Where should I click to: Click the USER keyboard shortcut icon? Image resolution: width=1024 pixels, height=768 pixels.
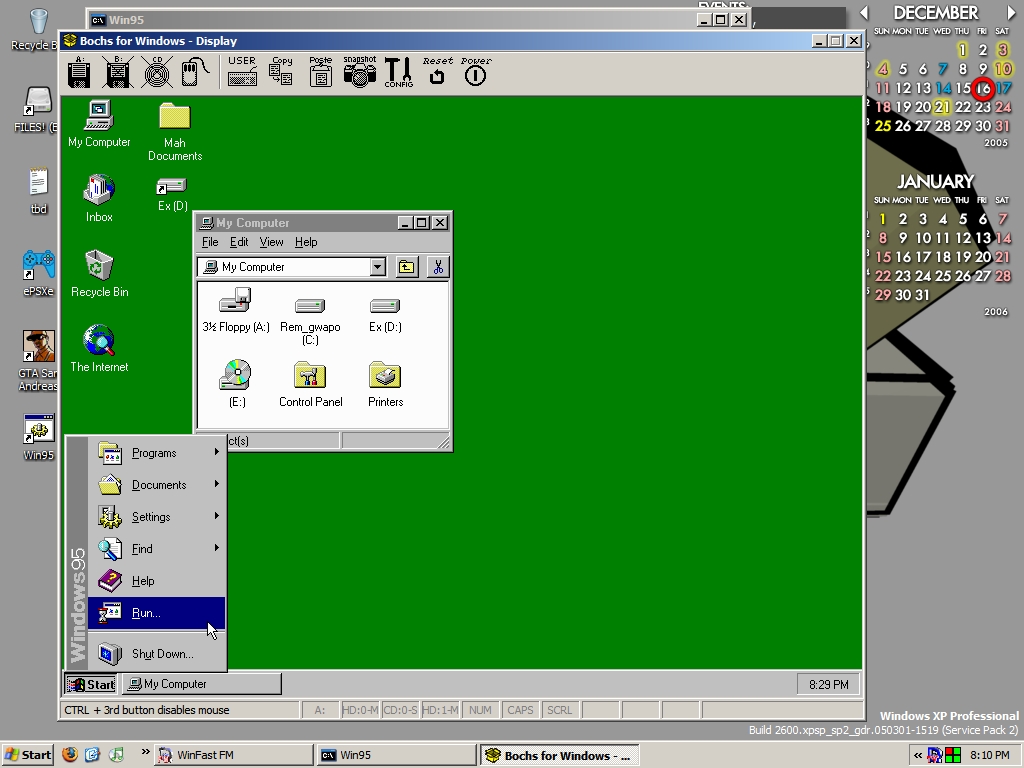pos(242,72)
